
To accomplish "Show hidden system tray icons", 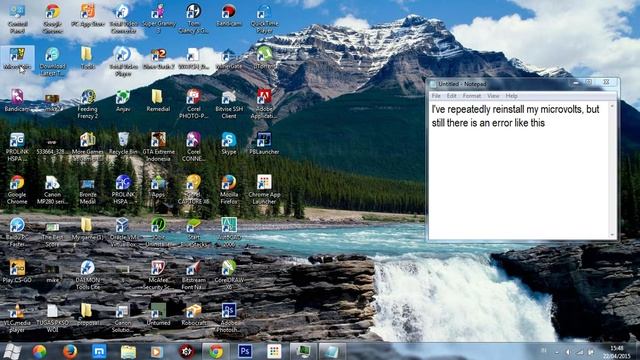I will tap(557, 352).
